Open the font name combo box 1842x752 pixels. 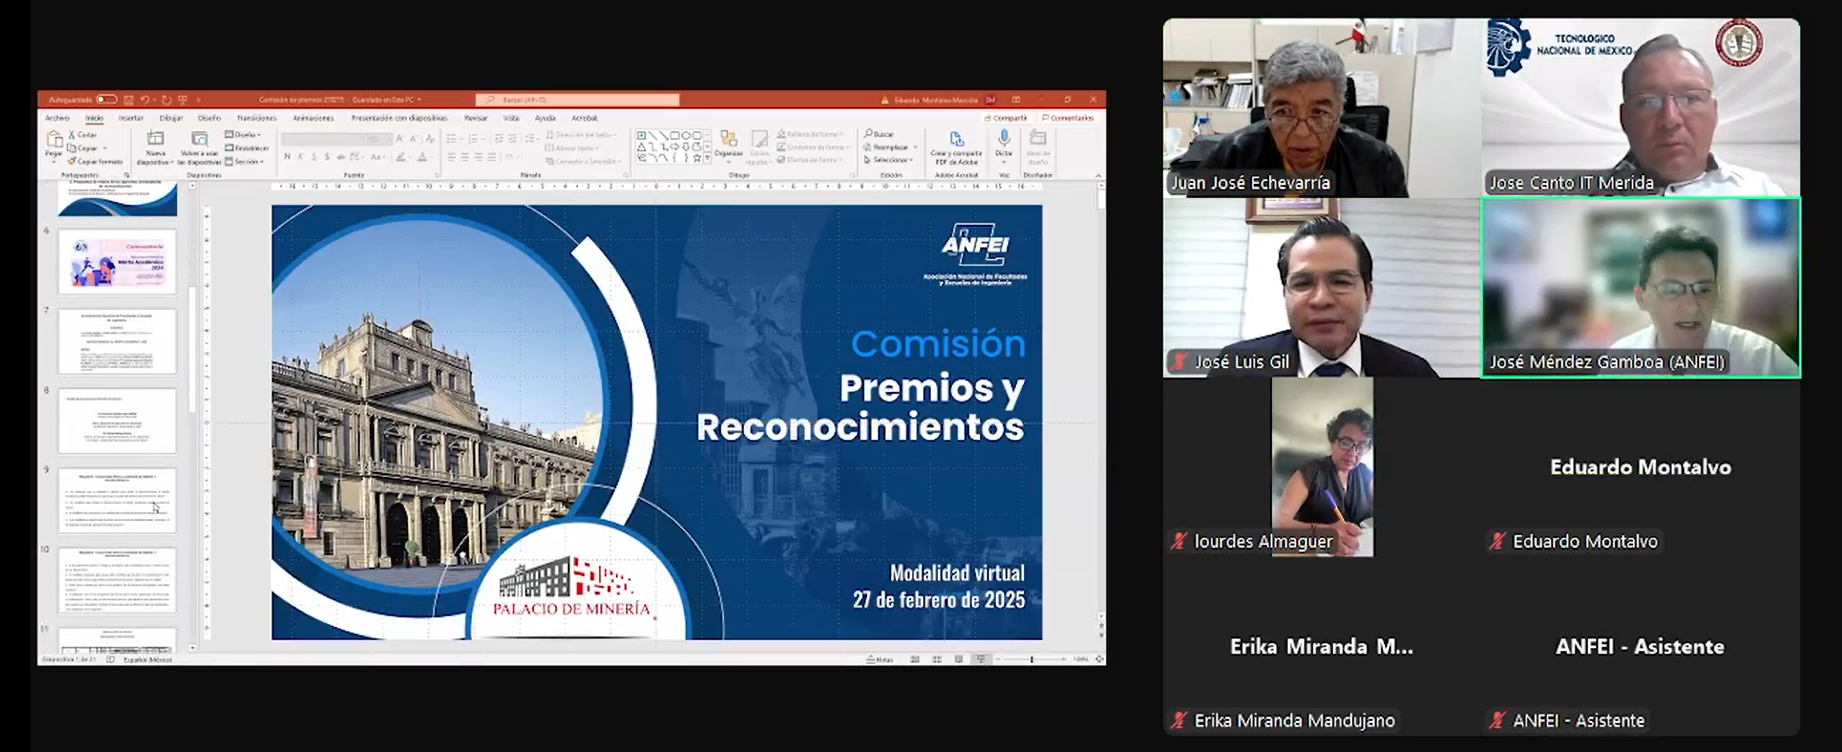coord(322,140)
